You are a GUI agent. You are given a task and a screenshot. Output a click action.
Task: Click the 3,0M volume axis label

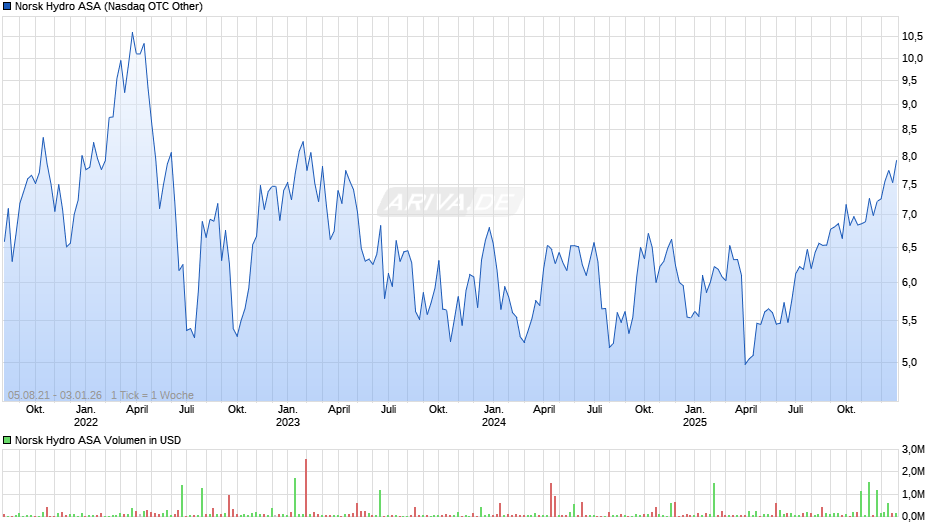coord(913,449)
